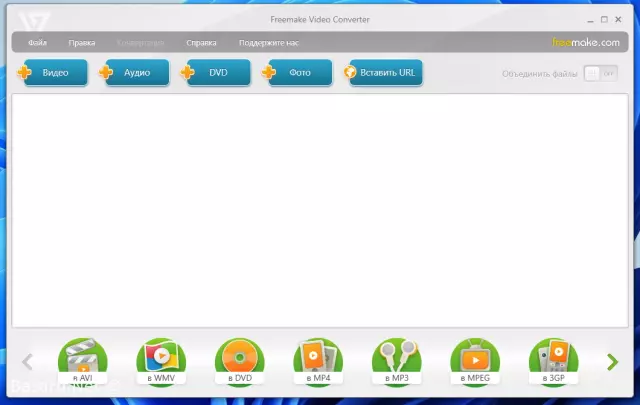The height and width of the screenshot is (405, 640).
Task: Show more formats with right green arrow
Action: pos(612,362)
